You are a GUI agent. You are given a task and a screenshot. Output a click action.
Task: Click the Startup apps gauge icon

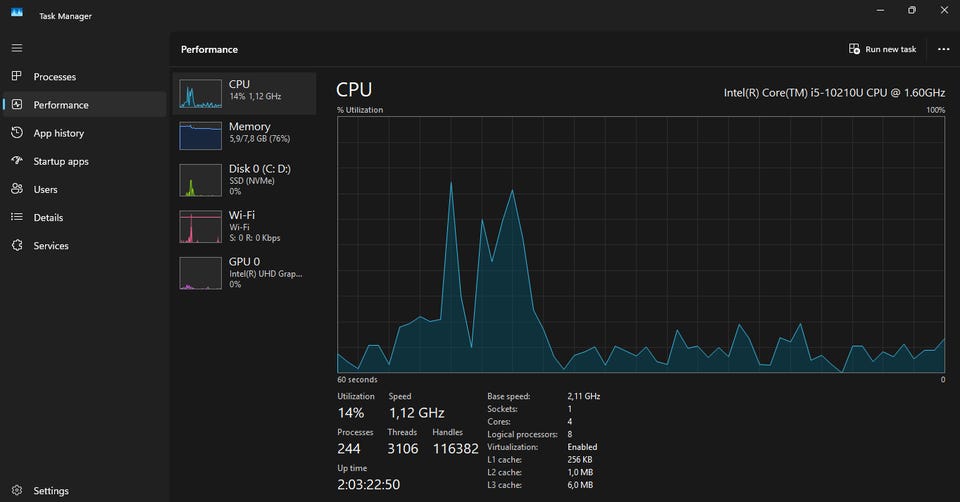click(x=17, y=160)
